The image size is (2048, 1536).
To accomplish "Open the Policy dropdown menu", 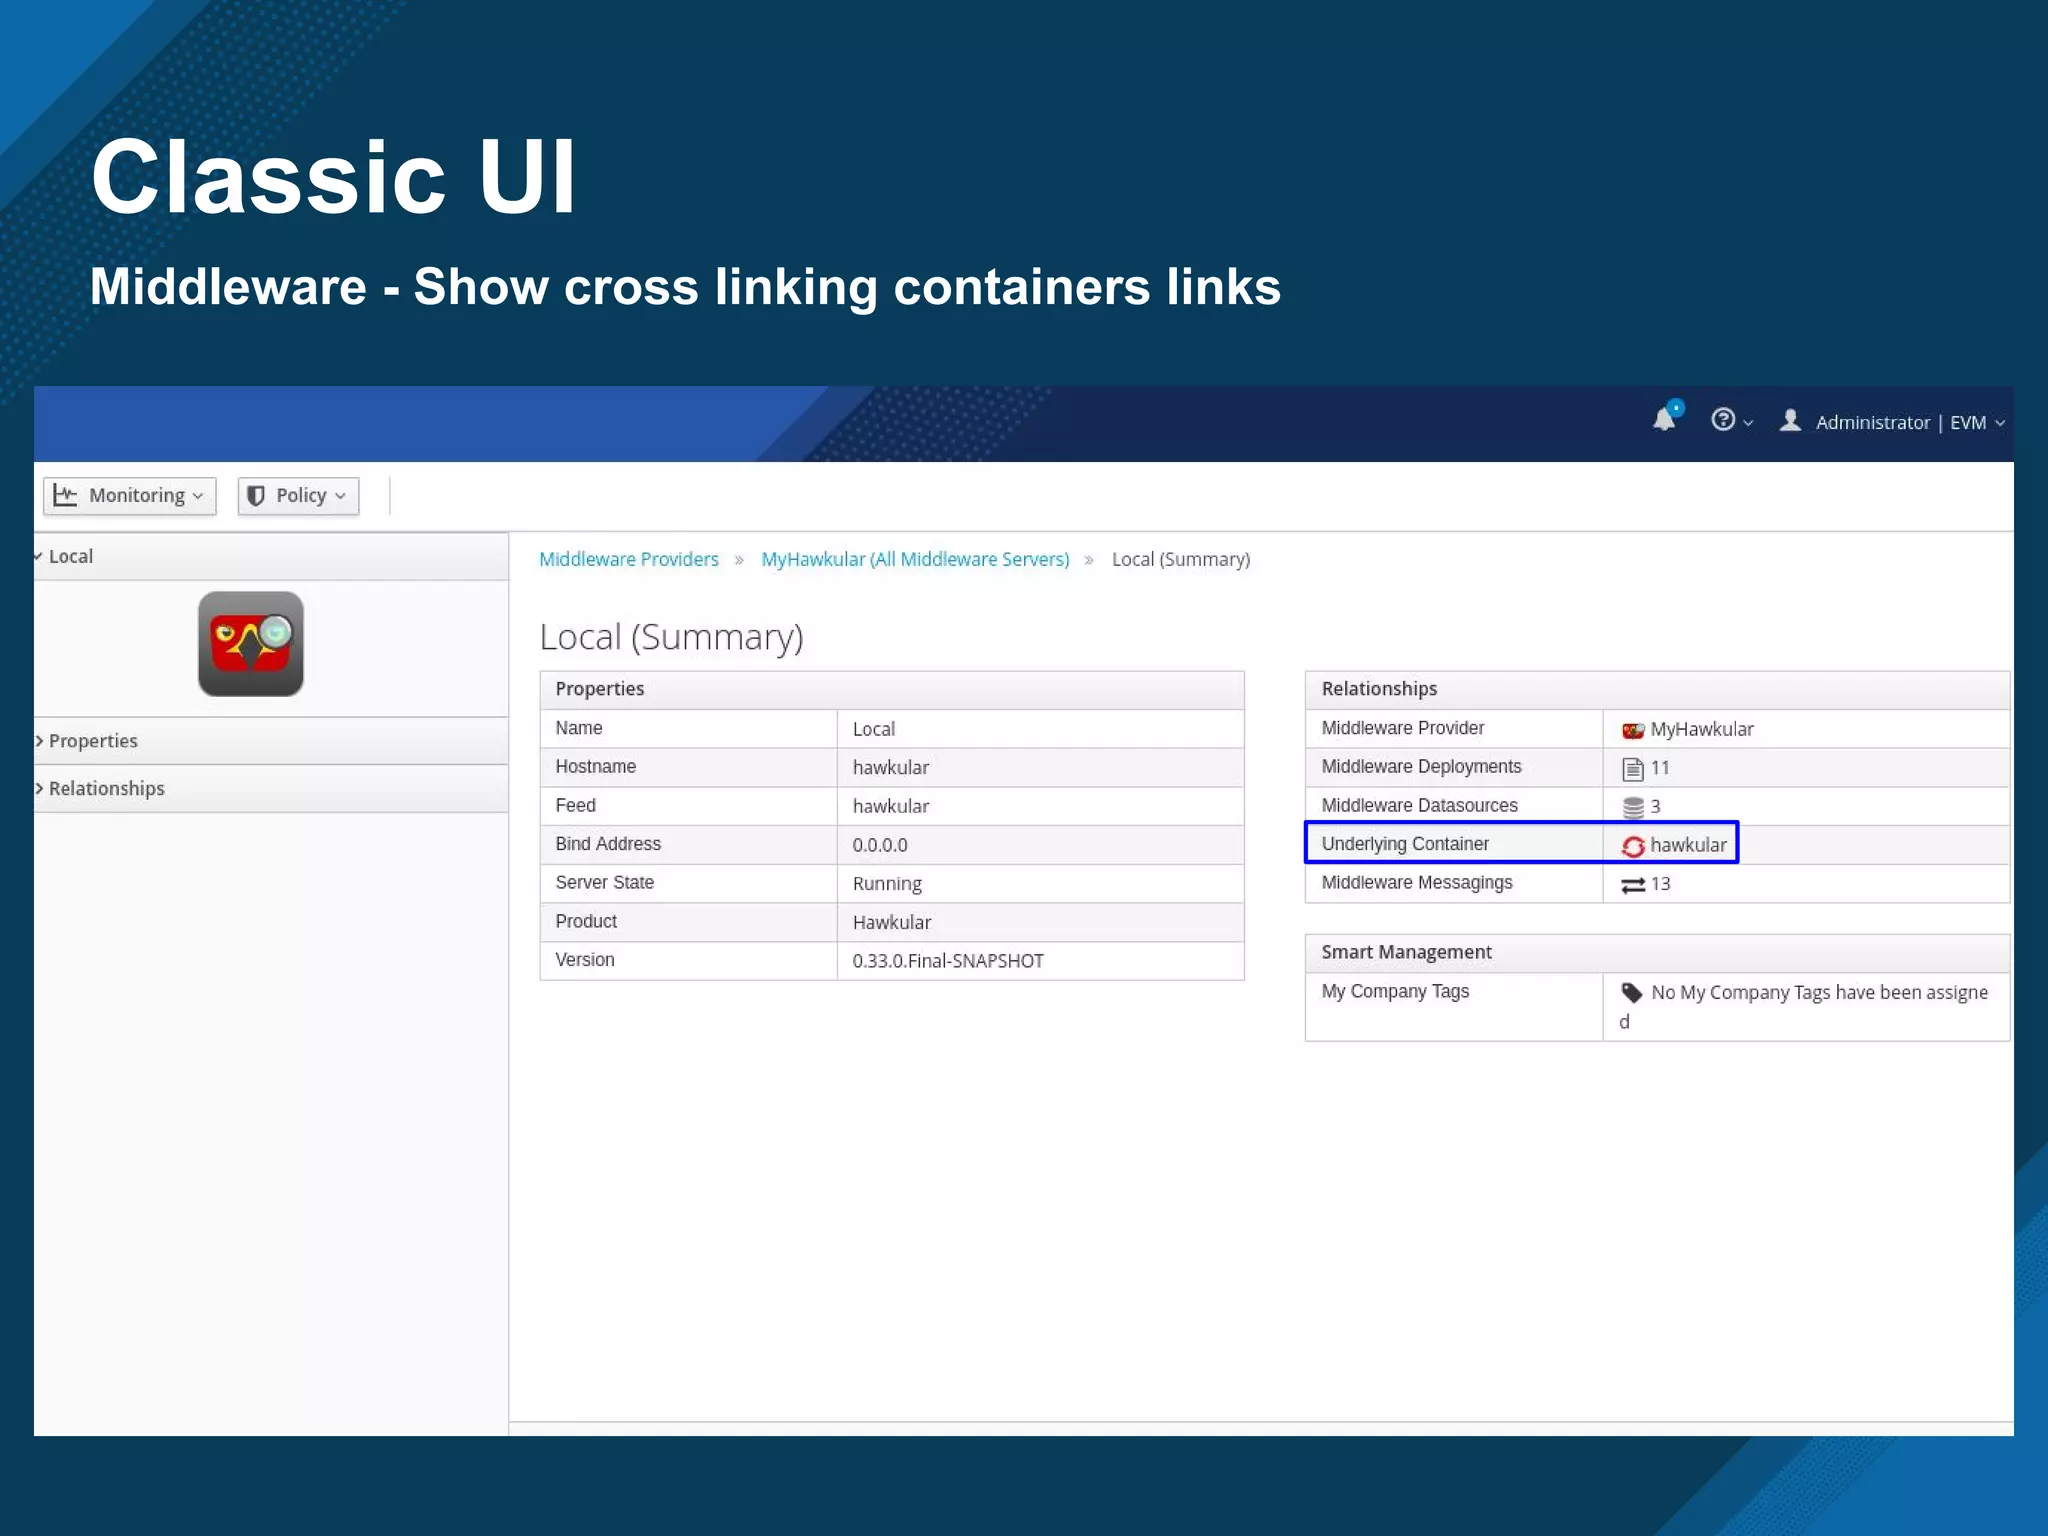I will (298, 496).
